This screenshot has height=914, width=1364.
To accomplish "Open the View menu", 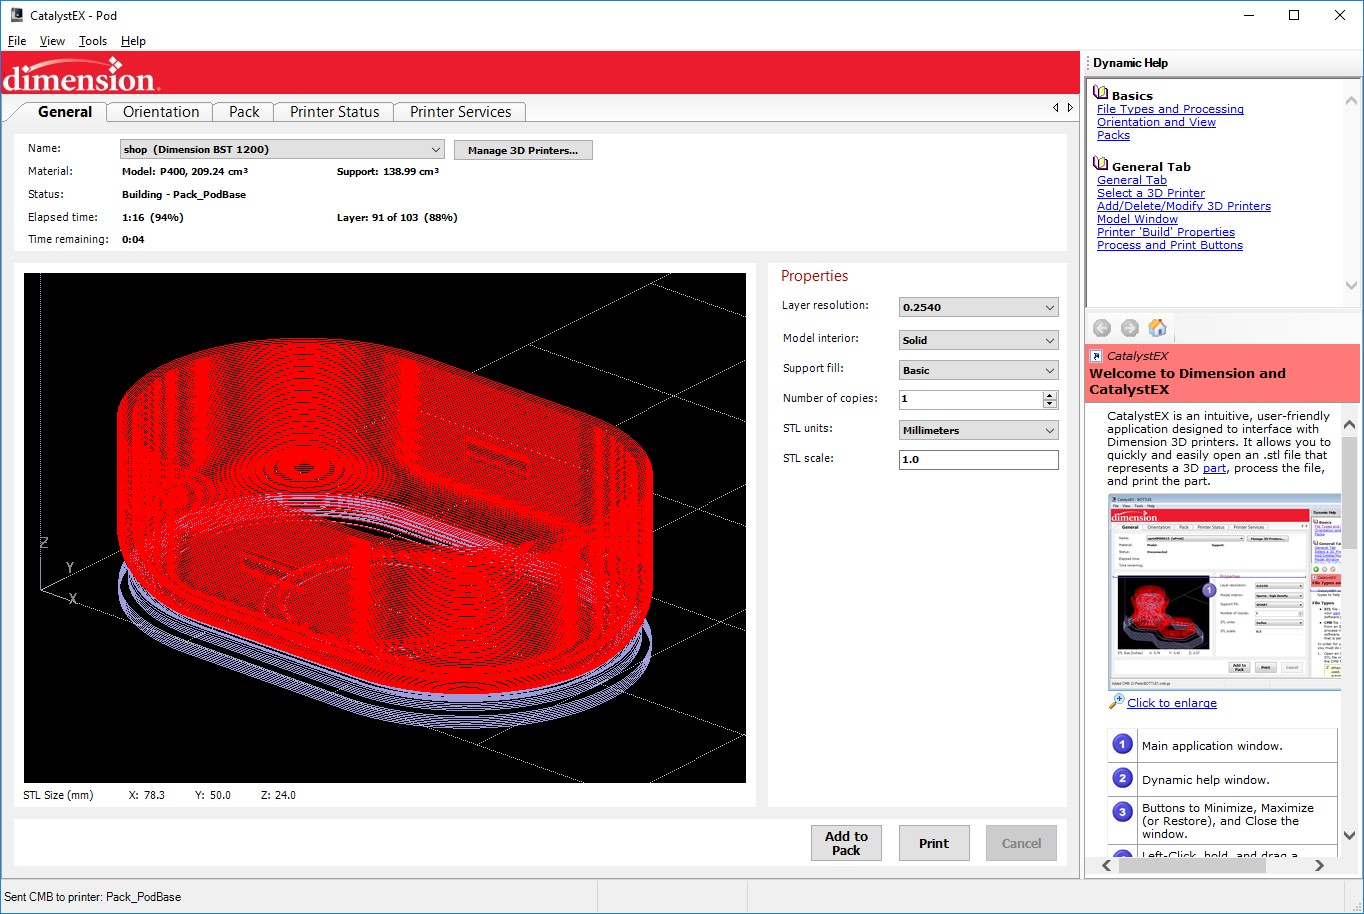I will click(52, 41).
